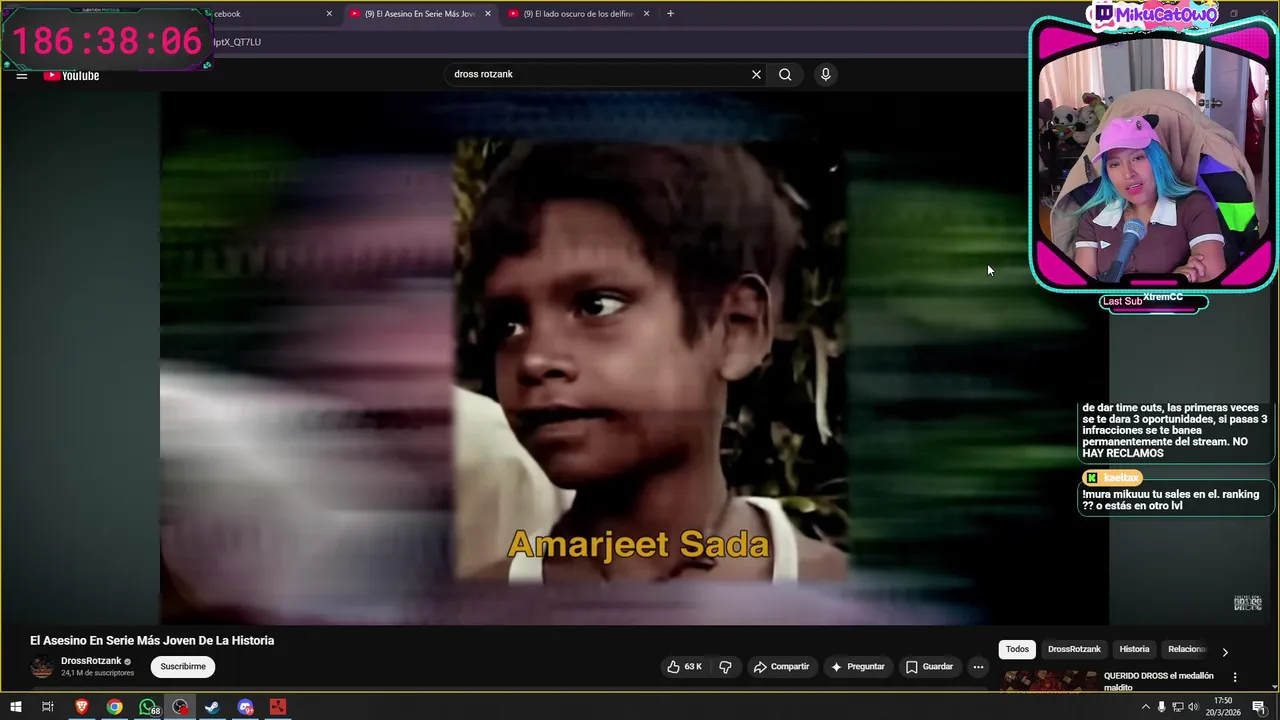Share the video with Compartir
1280x720 pixels.
click(781, 667)
